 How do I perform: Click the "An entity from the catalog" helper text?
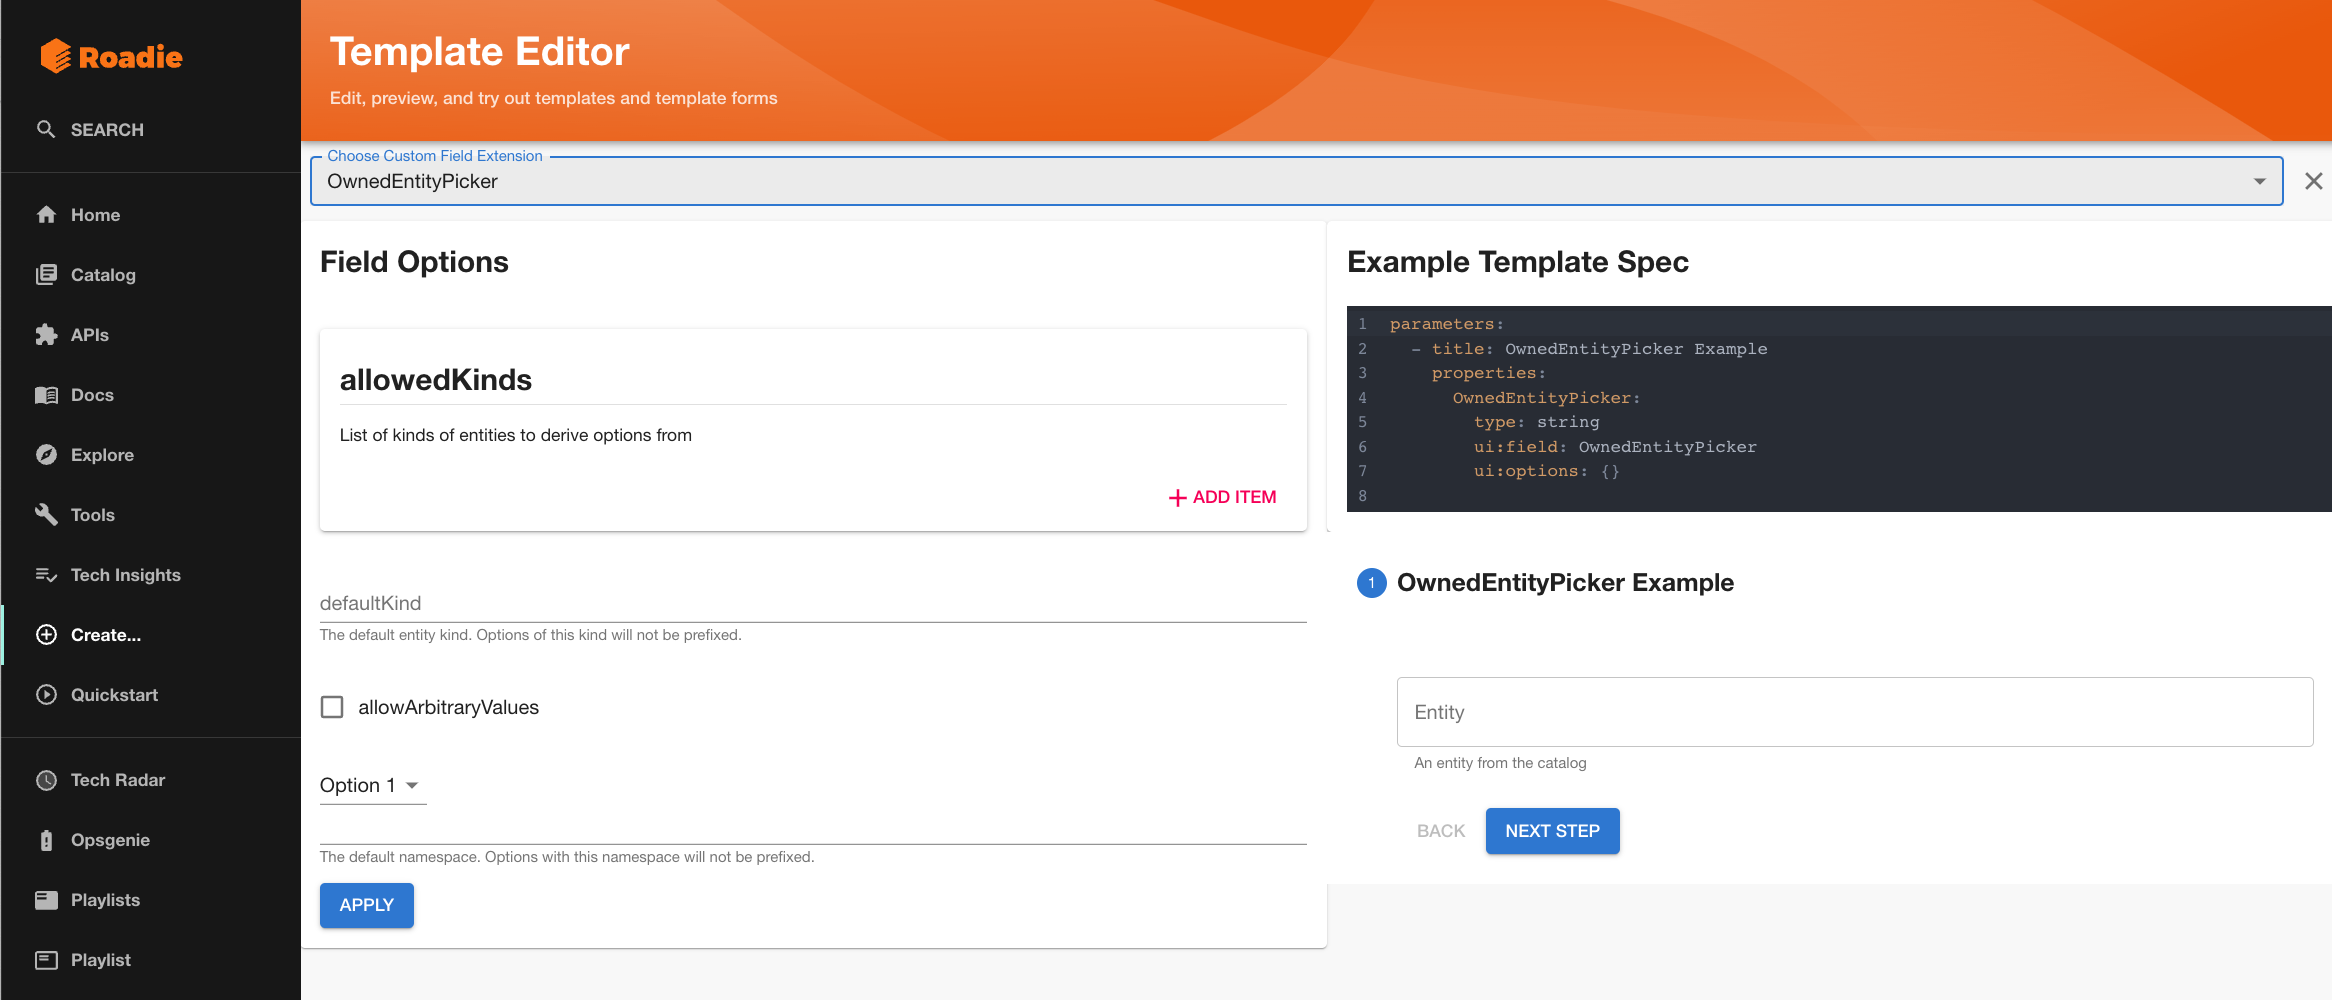pos(1500,763)
